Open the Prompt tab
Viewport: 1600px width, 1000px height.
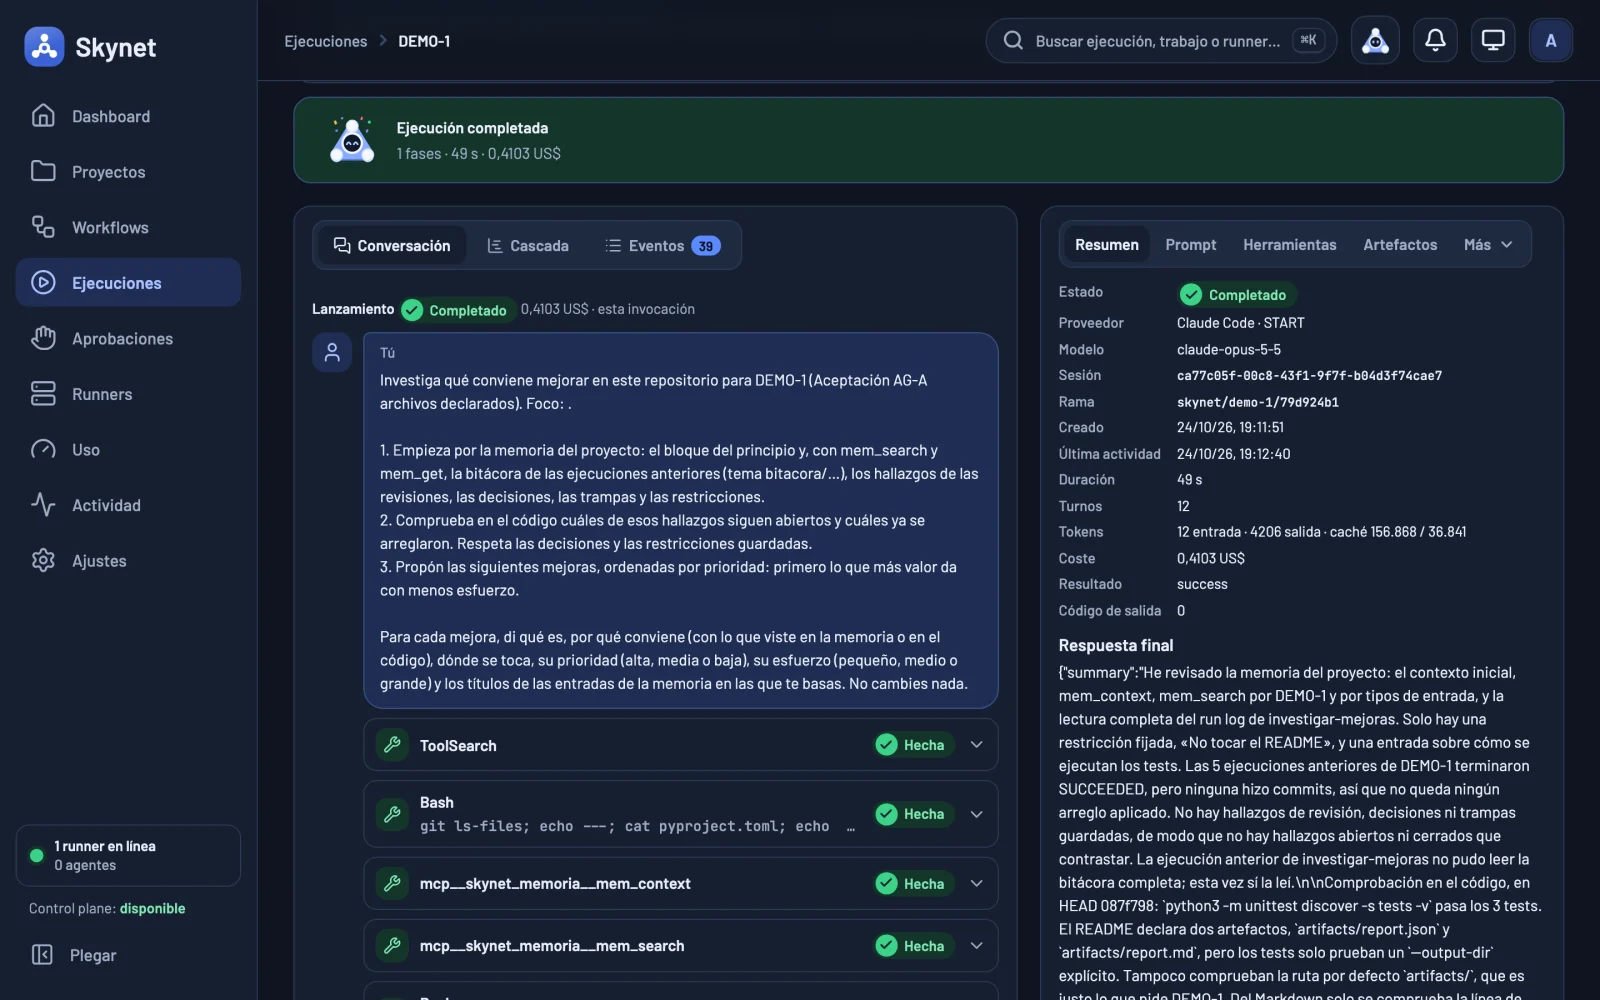(1190, 245)
